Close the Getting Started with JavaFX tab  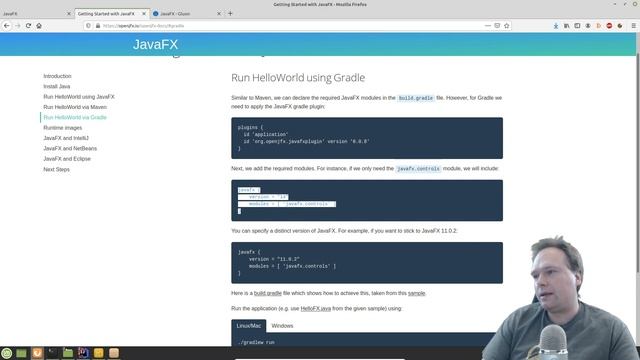pos(144,13)
